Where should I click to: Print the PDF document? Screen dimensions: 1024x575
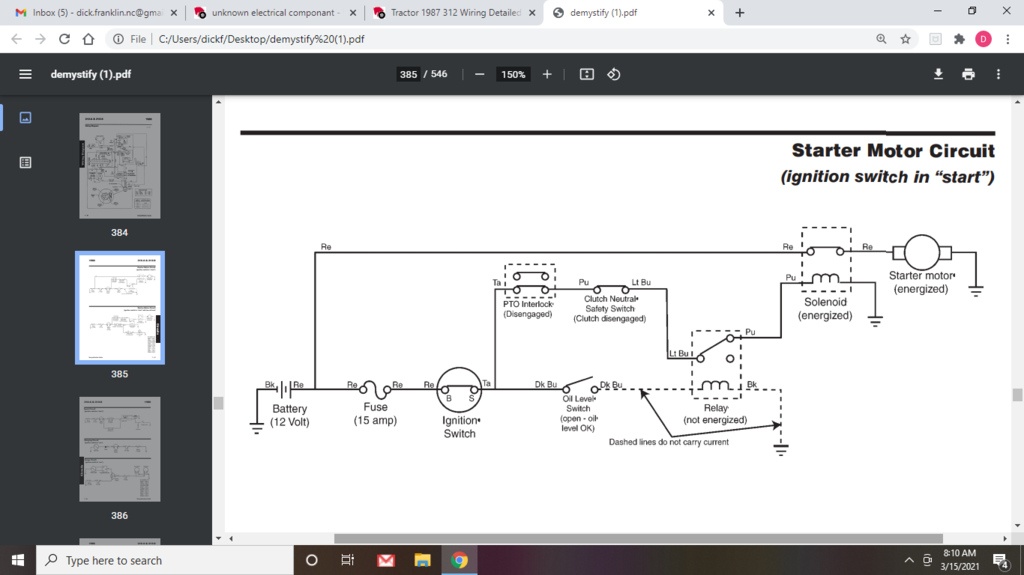pos(968,74)
